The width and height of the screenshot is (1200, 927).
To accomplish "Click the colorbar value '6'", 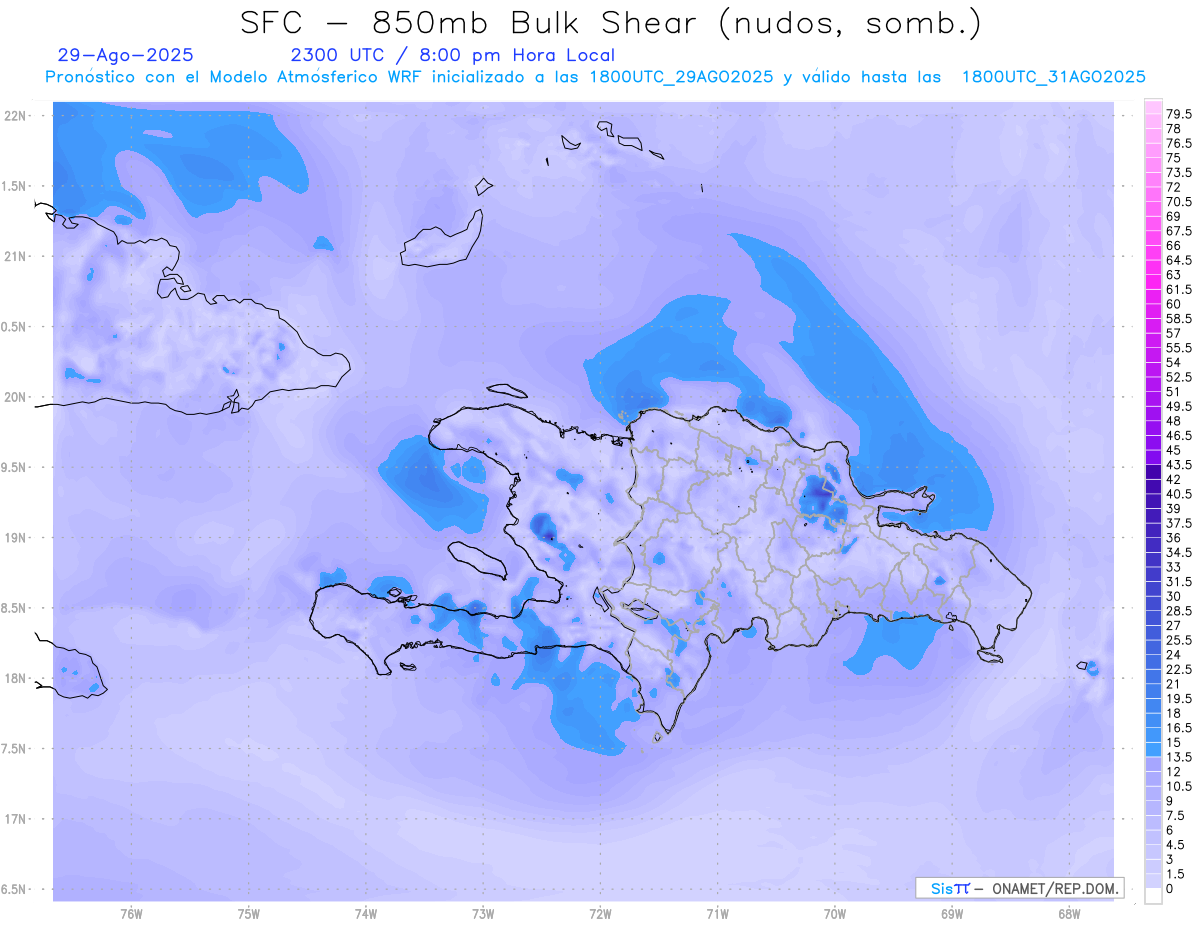I will click(x=1169, y=830).
